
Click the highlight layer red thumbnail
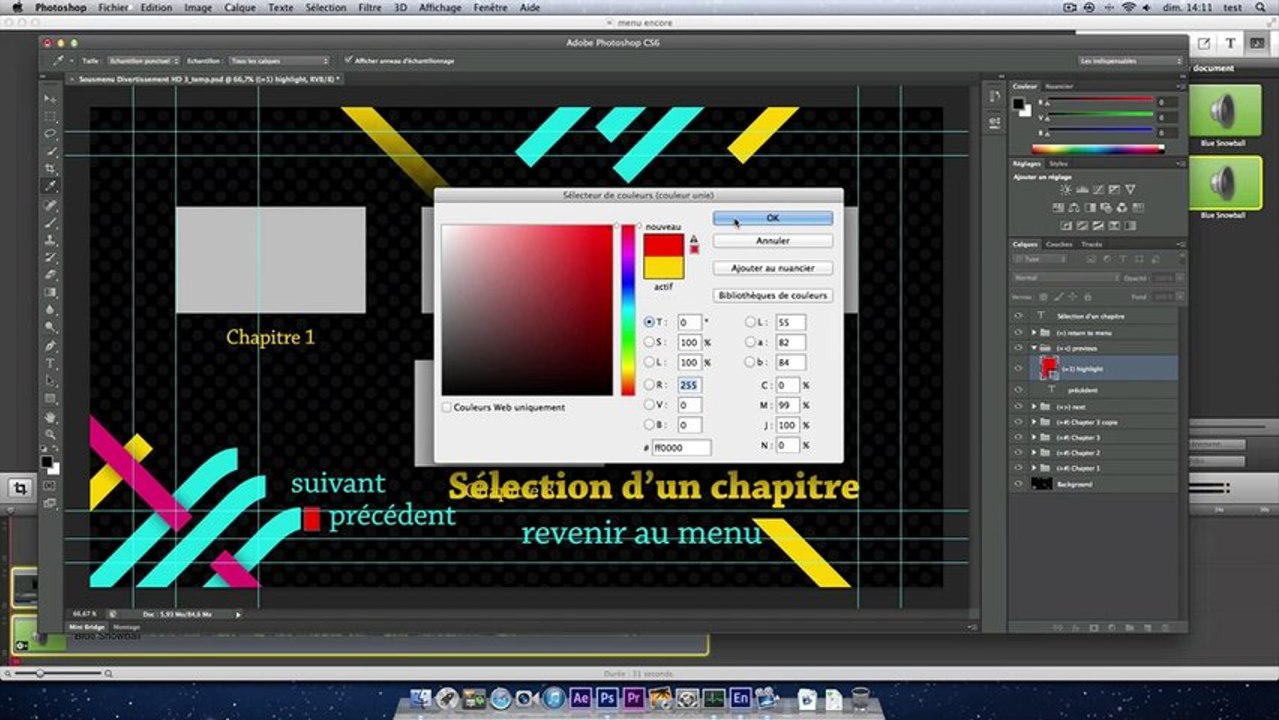1048,367
